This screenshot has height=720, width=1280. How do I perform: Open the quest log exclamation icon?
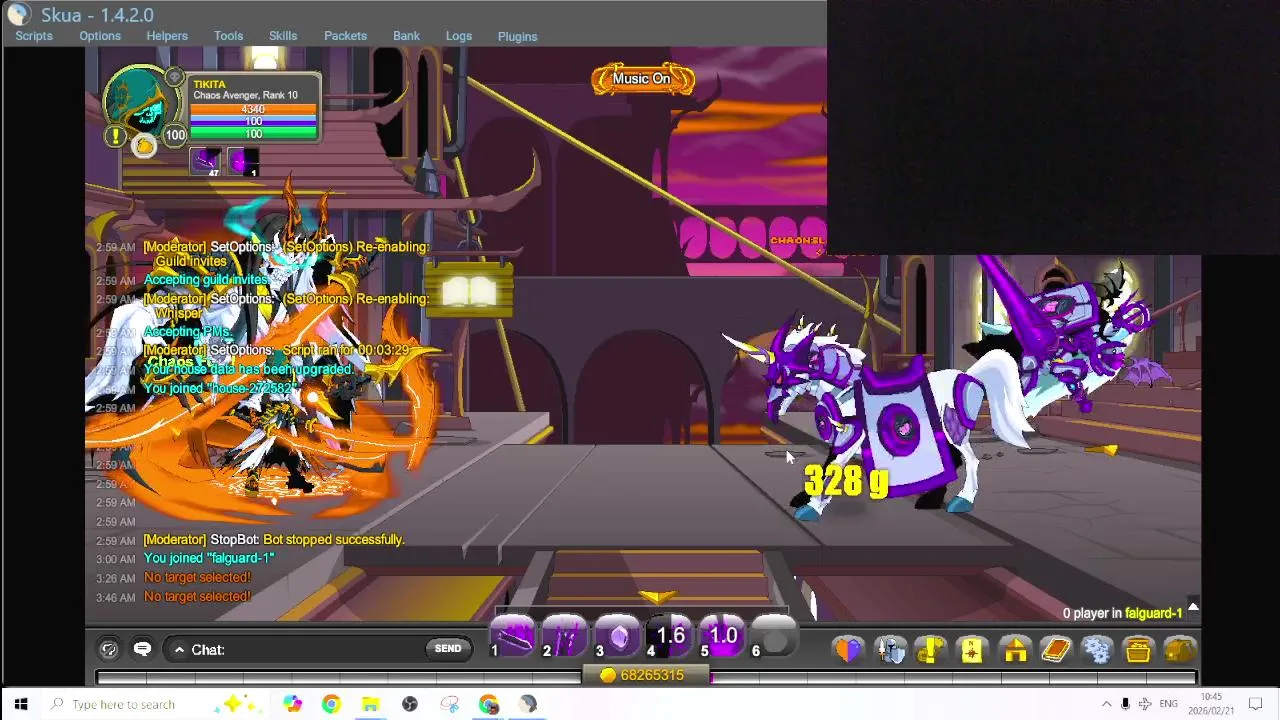[x=931, y=650]
